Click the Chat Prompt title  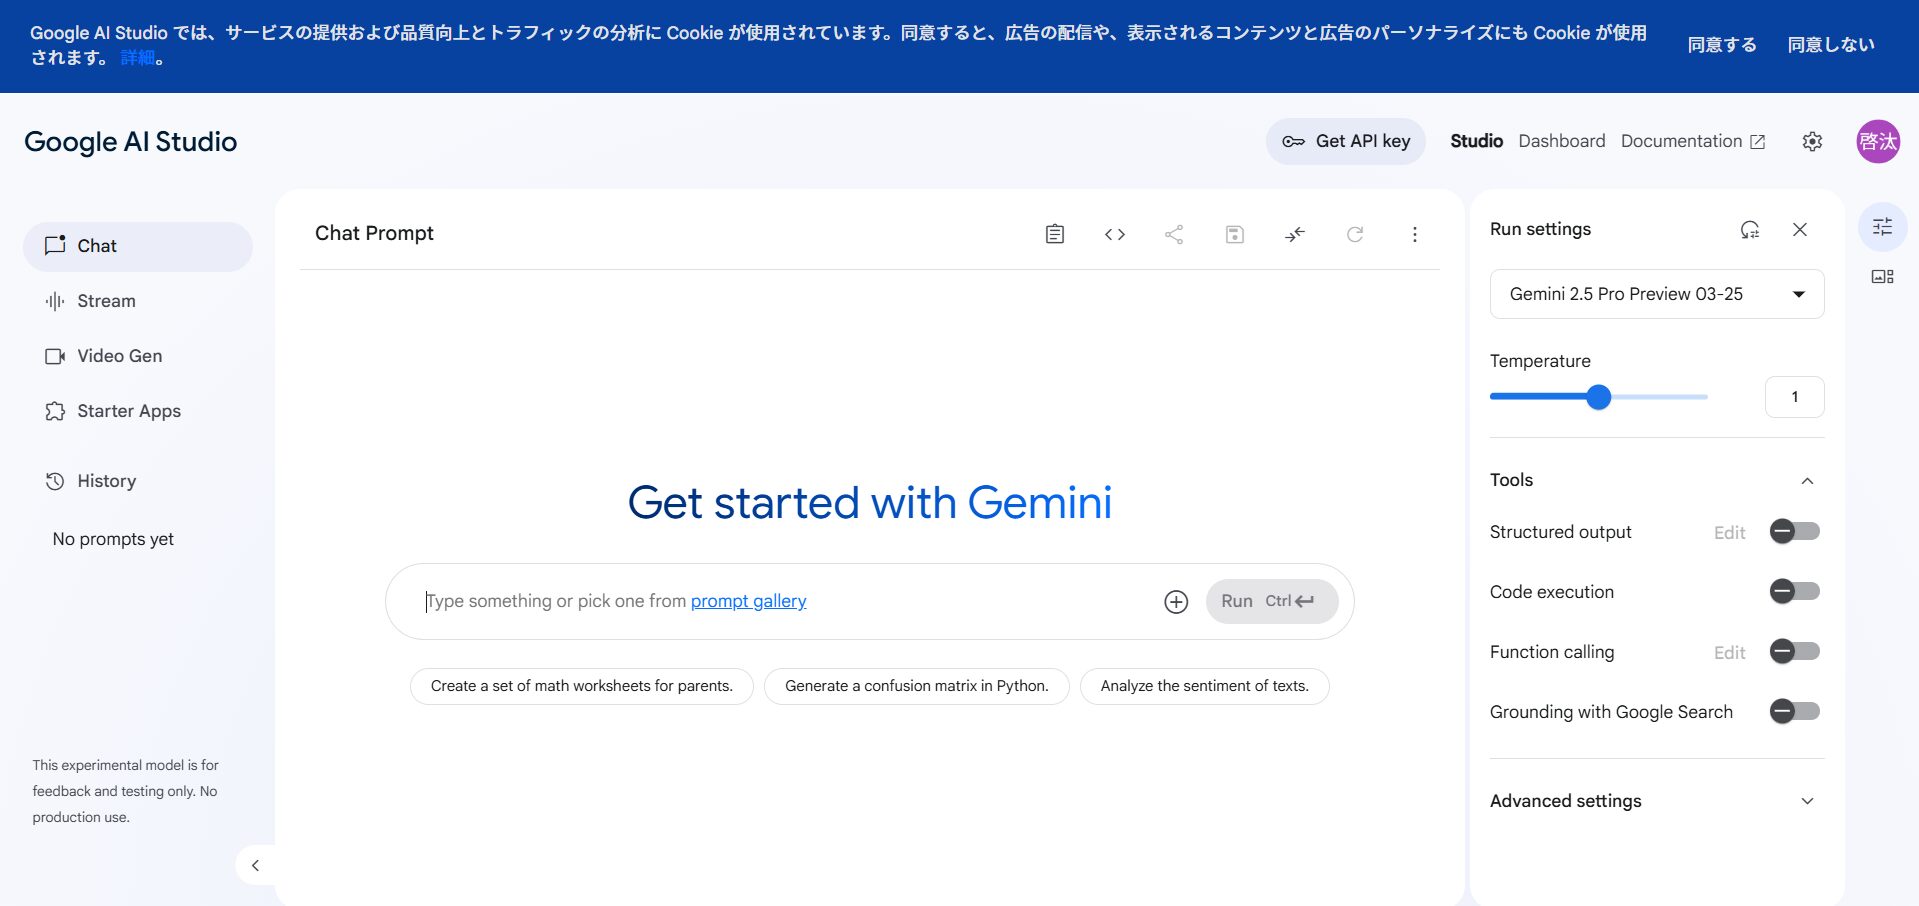tap(374, 234)
